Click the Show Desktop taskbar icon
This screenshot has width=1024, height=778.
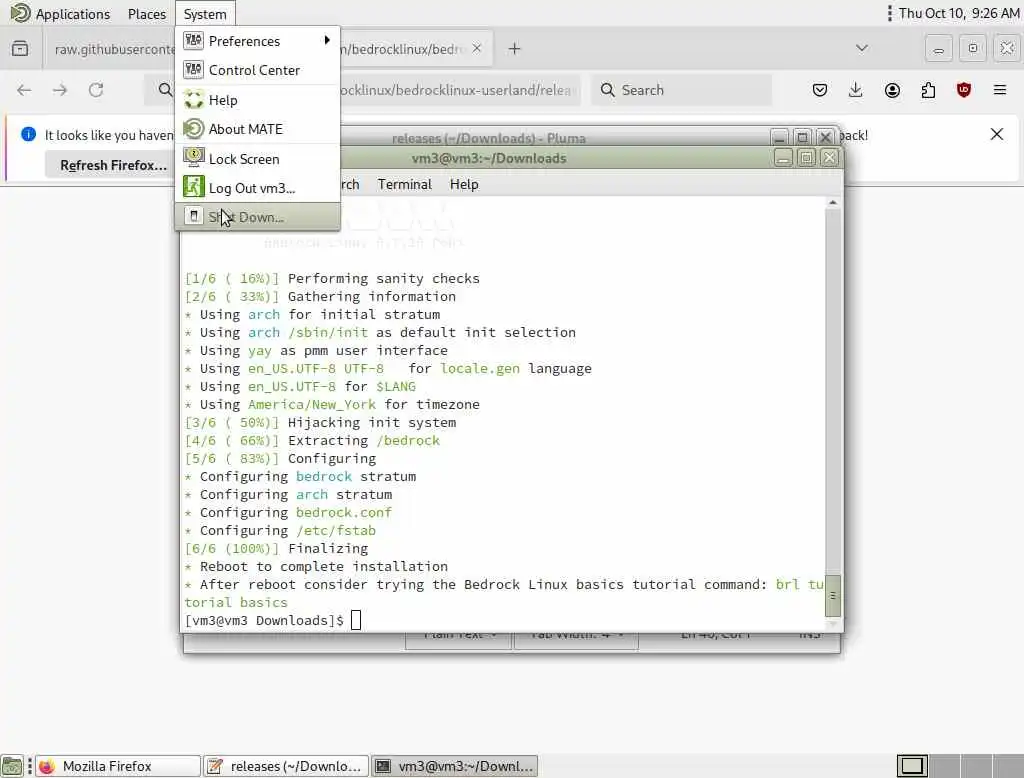[x=12, y=766]
